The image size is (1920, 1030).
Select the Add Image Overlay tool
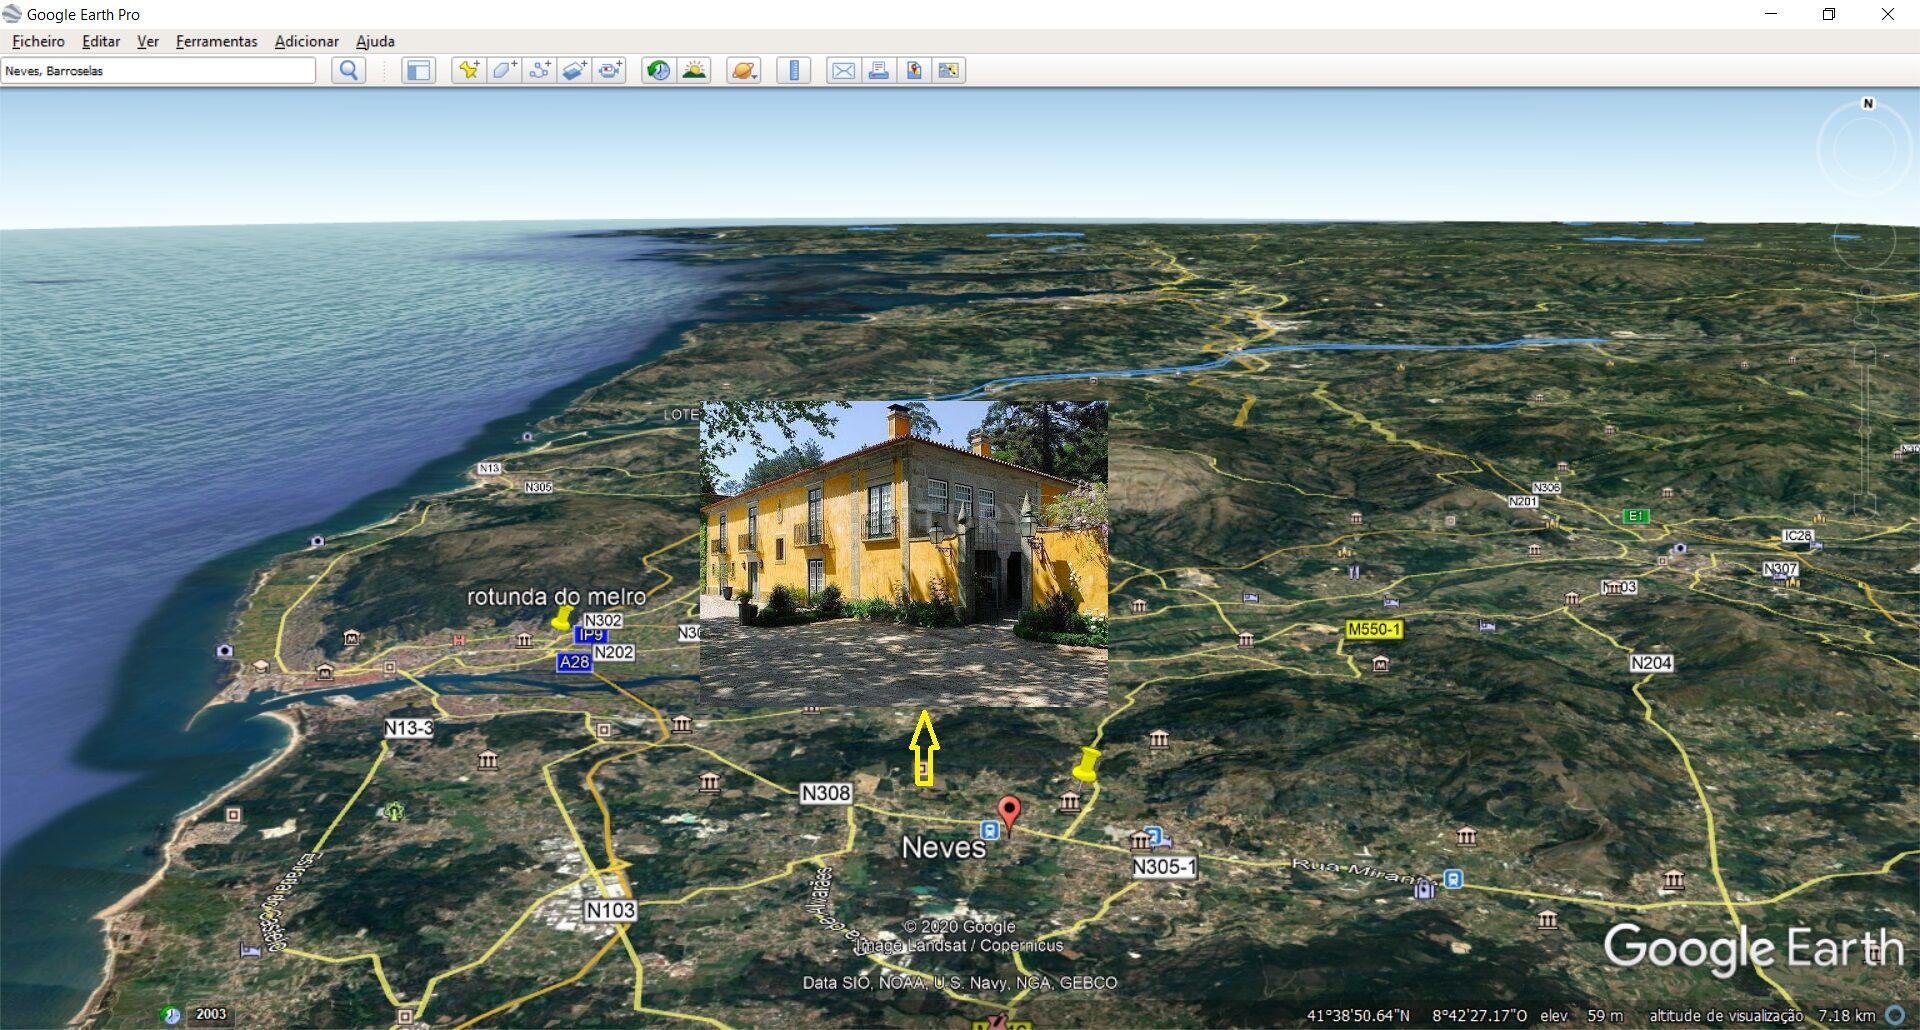coord(575,70)
